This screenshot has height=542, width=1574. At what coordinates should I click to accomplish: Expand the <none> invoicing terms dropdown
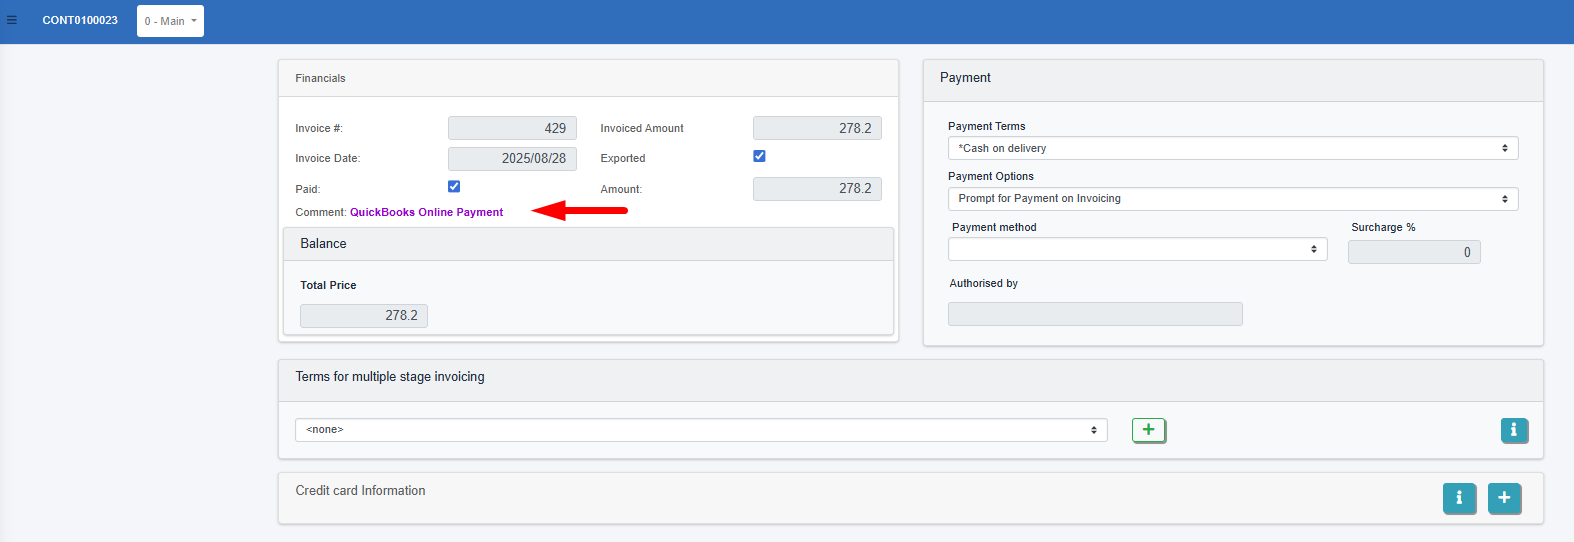pyautogui.click(x=701, y=430)
